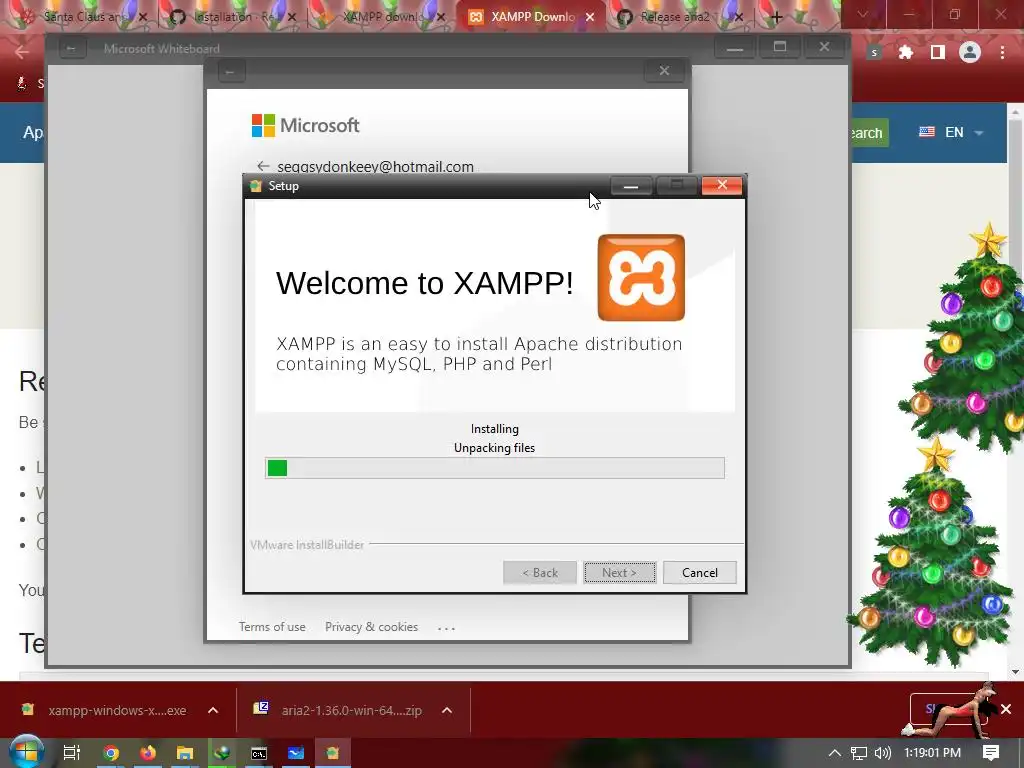
Task: Click the browser page vertical scrollbar
Action: (1015, 392)
